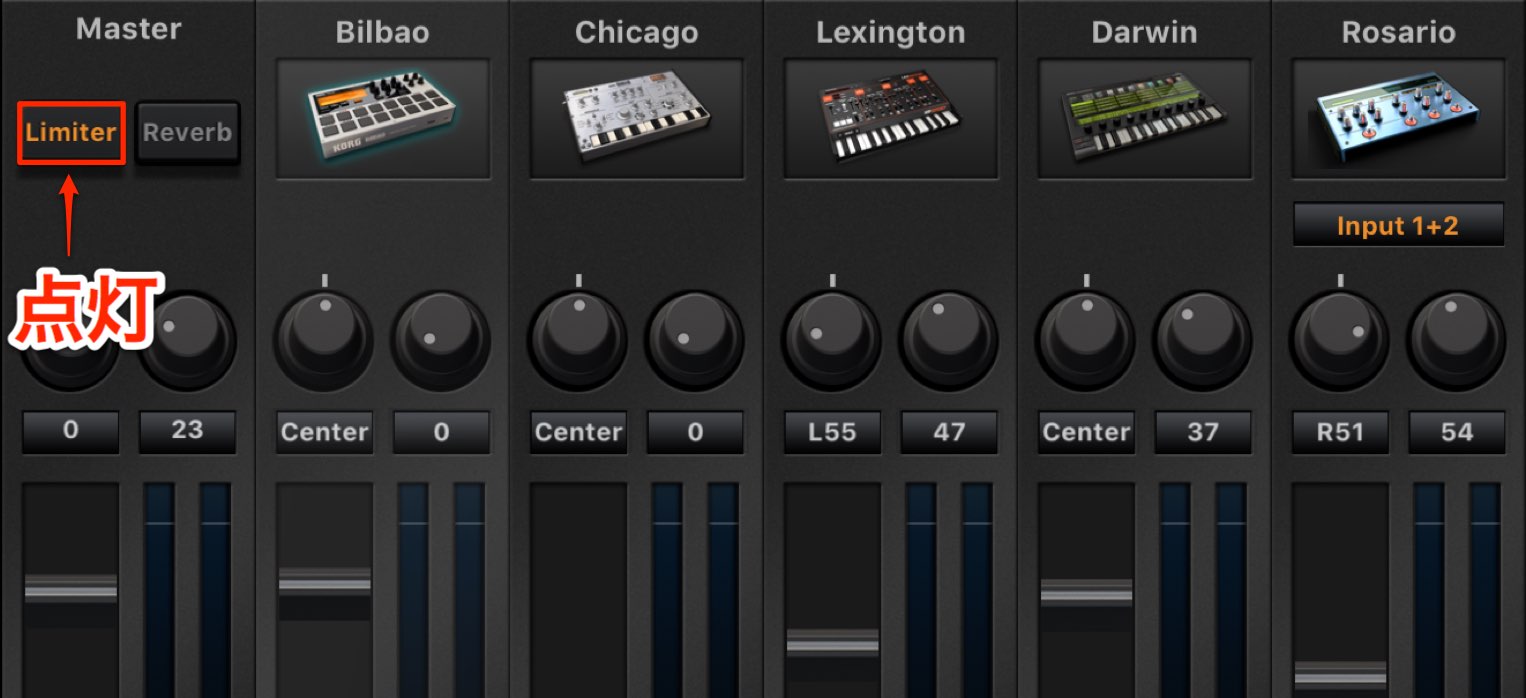The height and width of the screenshot is (698, 1526).
Task: Select the Bilbao volume fader handle
Action: (x=324, y=581)
